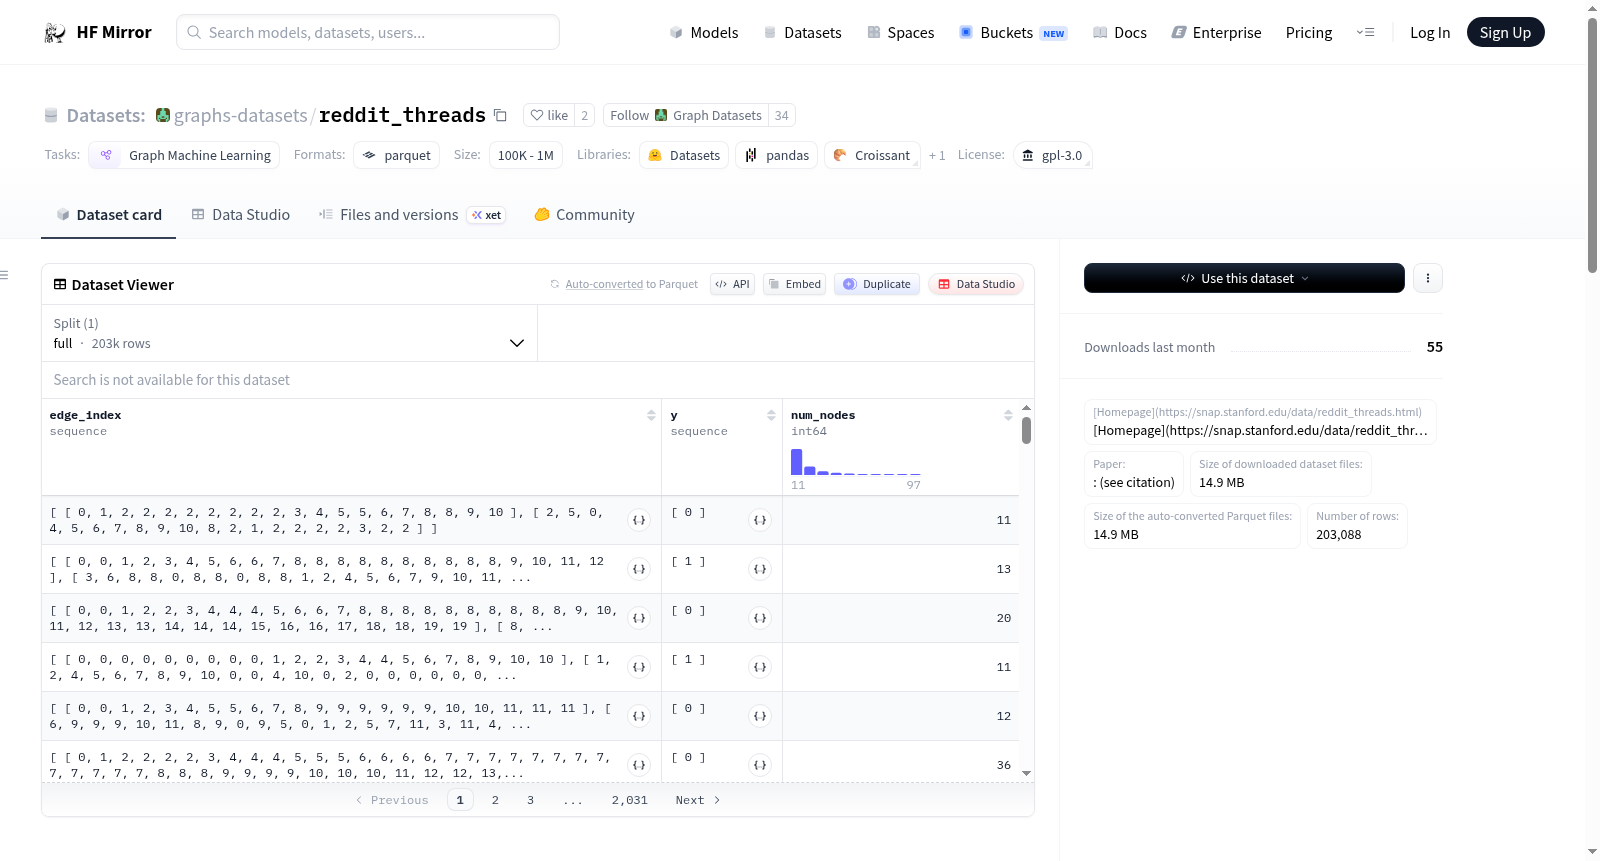1600x861 pixels.
Task: Click the num_nodes histogram tallest bar
Action: click(x=797, y=462)
